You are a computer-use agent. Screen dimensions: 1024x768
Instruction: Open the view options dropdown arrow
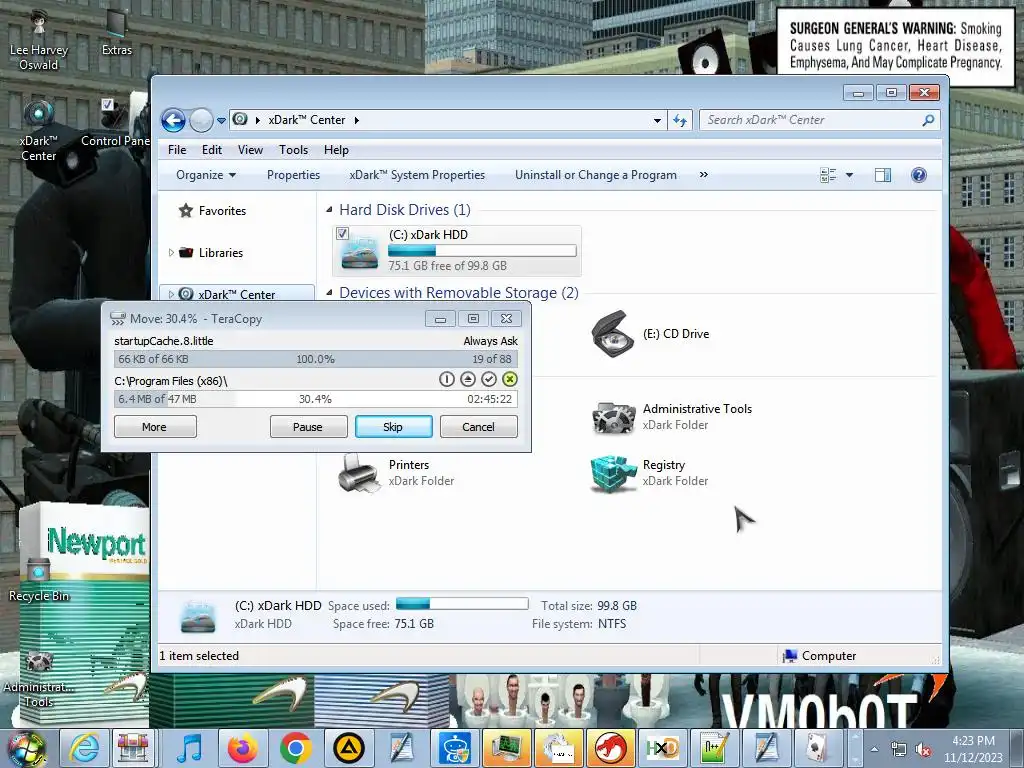[x=849, y=175]
